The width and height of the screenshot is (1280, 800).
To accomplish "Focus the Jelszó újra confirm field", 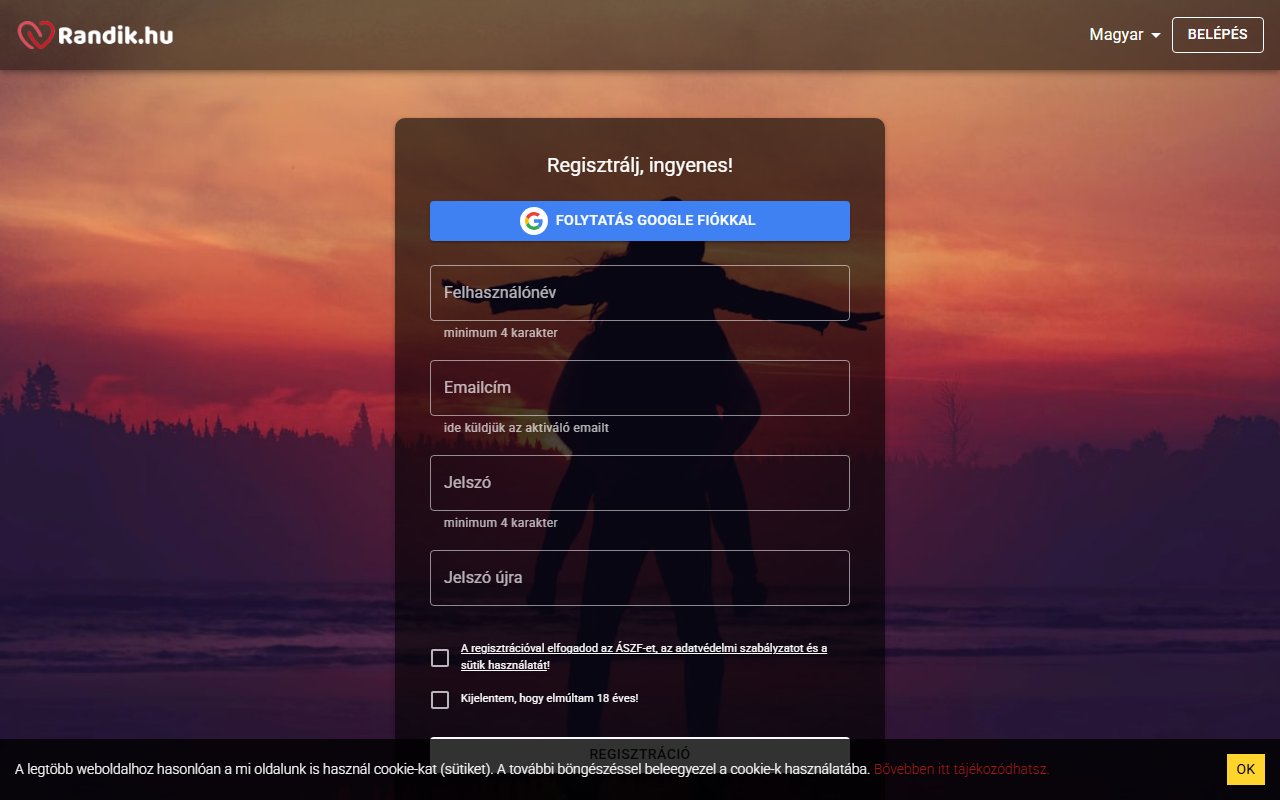I will (x=640, y=578).
